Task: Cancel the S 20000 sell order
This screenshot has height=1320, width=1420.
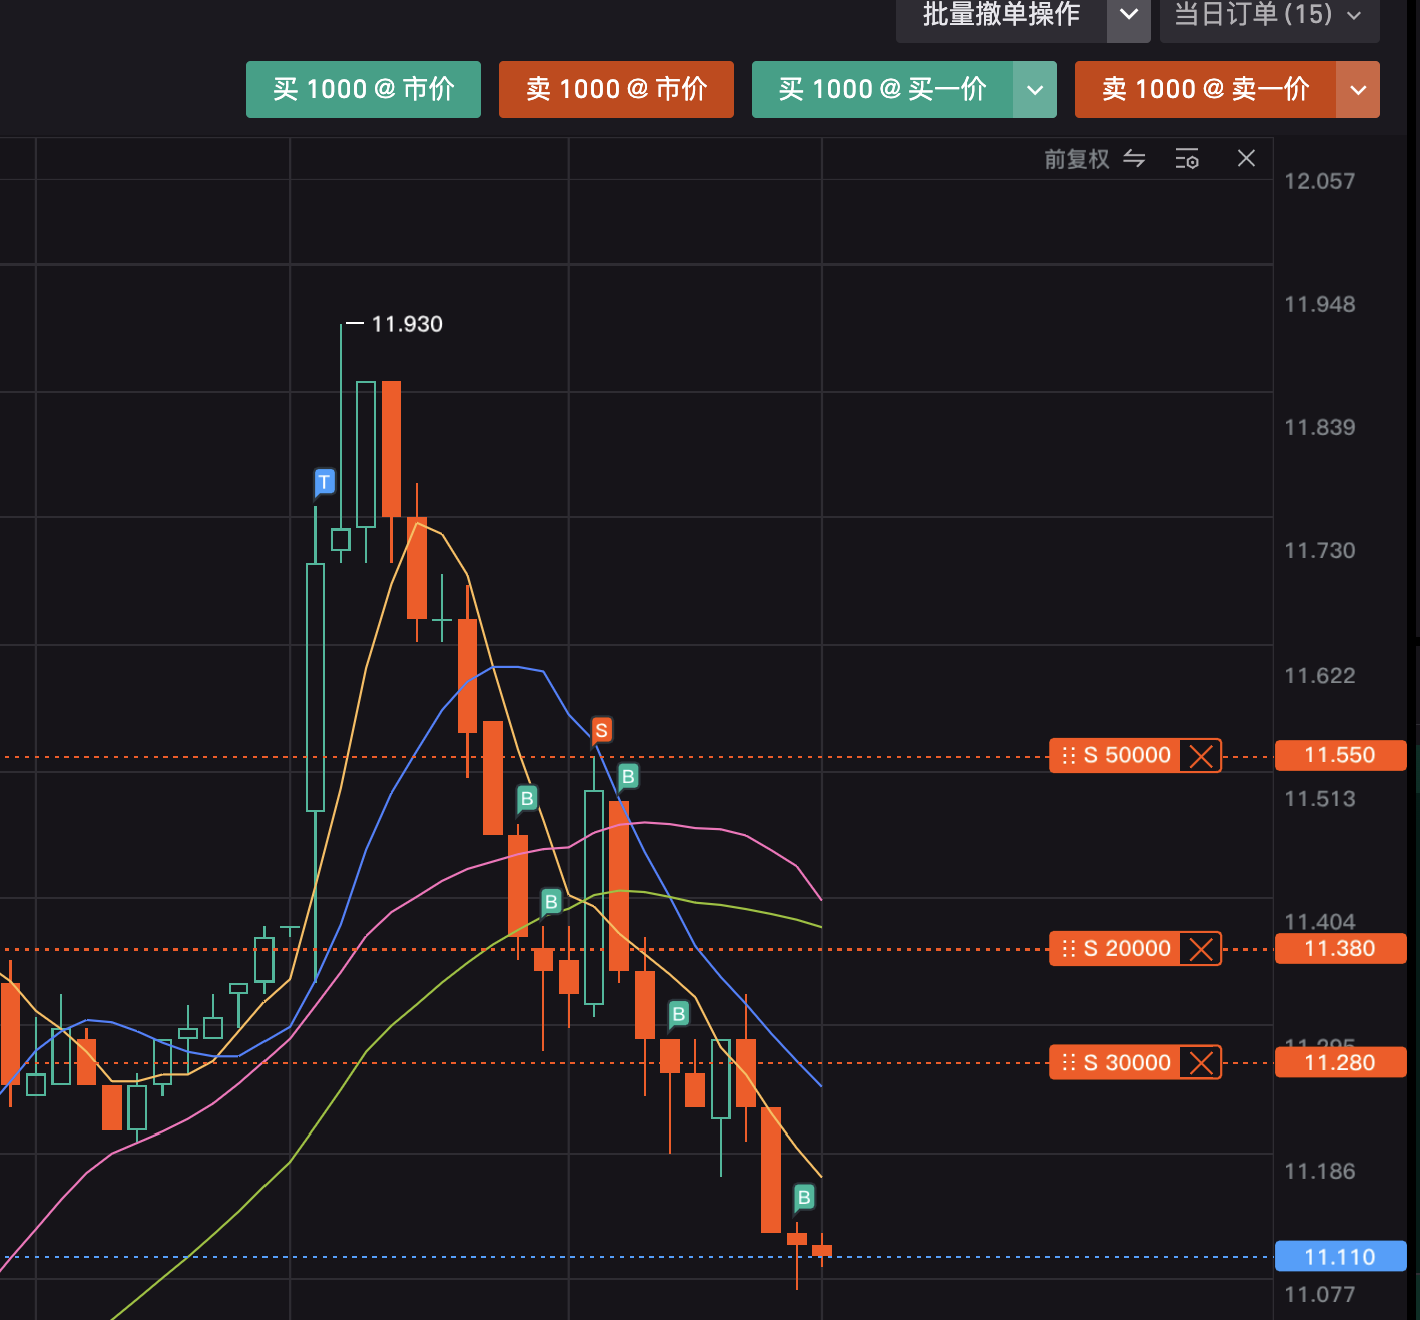Action: tap(1201, 949)
